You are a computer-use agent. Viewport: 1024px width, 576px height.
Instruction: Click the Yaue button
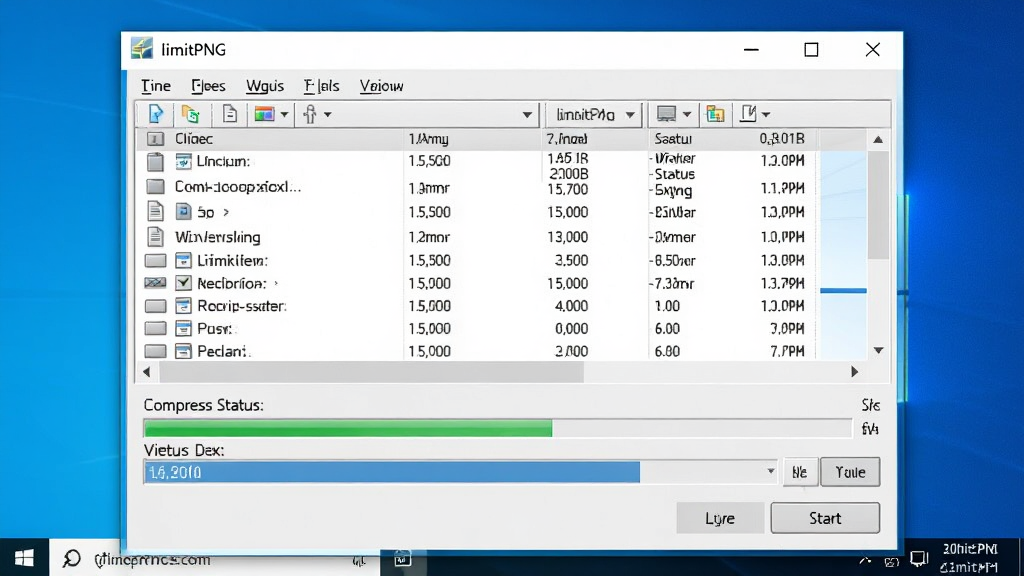[850, 472]
